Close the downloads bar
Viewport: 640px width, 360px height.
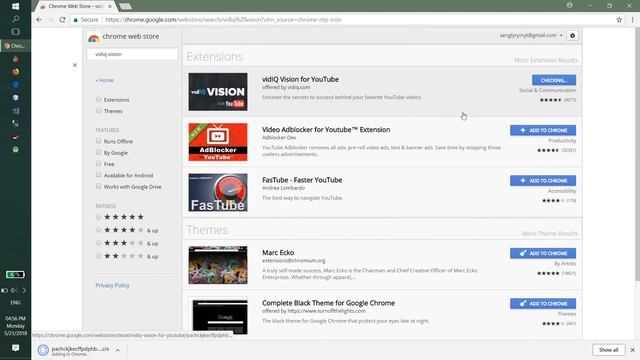click(632, 350)
